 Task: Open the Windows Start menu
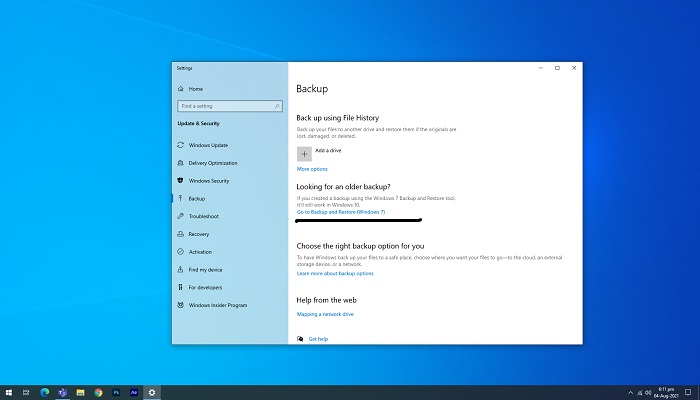8,393
